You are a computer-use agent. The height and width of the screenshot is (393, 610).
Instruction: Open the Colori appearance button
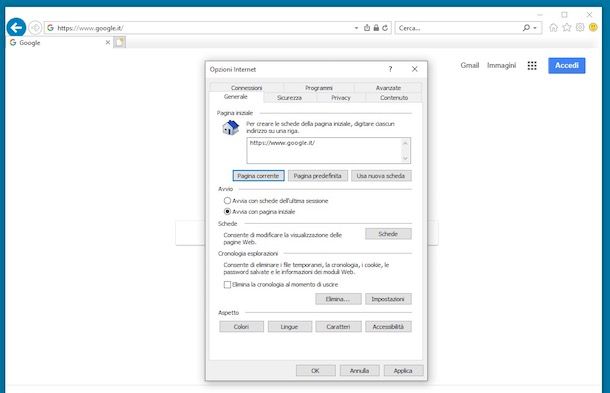click(x=241, y=327)
